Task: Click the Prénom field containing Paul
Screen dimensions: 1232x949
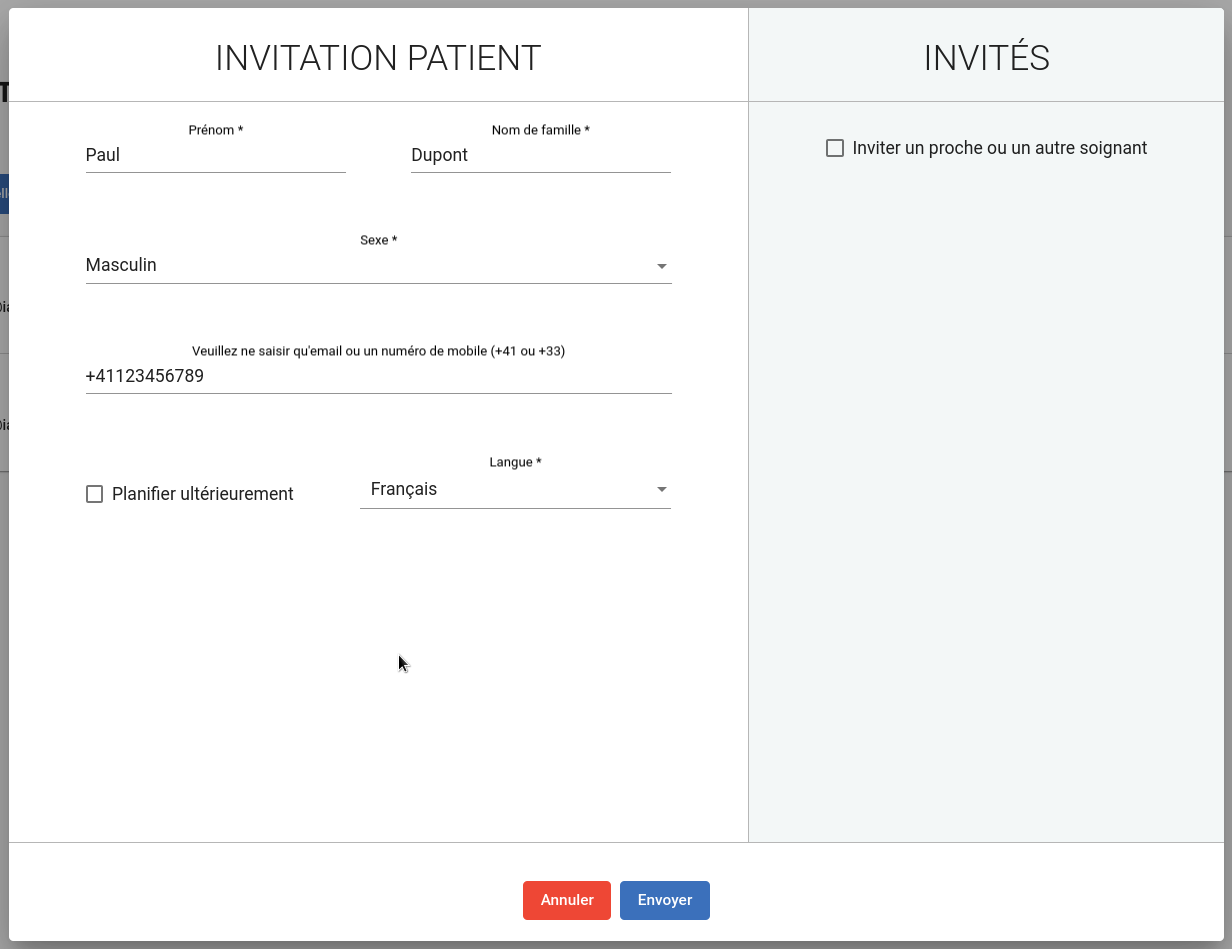Action: click(216, 155)
